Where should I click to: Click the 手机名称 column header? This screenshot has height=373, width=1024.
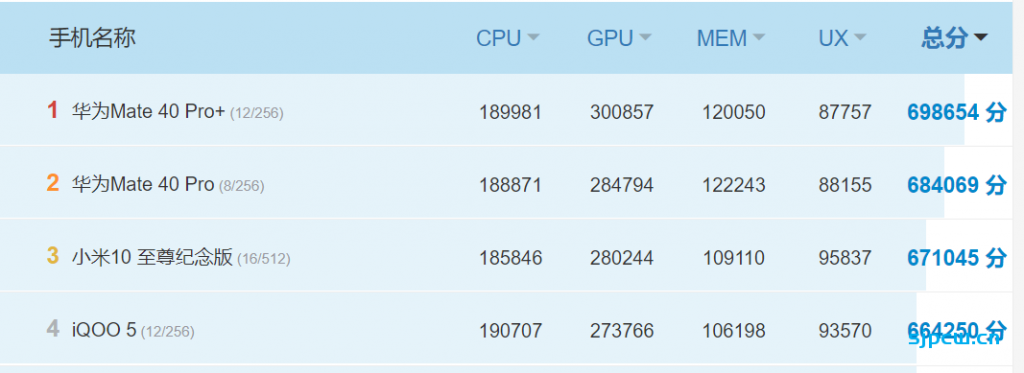(92, 38)
